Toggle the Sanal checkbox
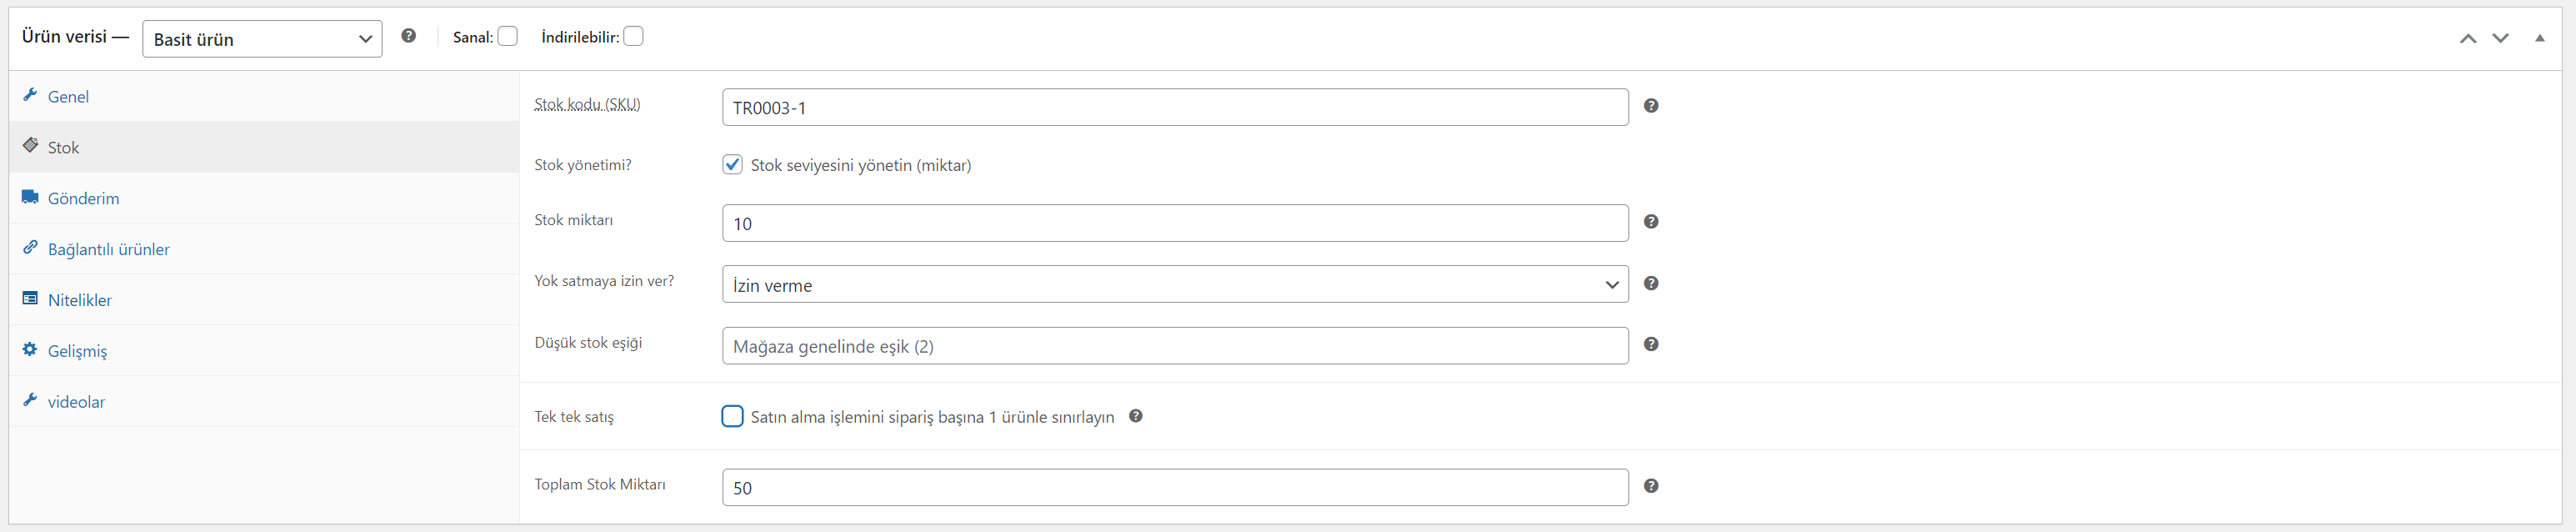Image resolution: width=2576 pixels, height=532 pixels. click(507, 37)
